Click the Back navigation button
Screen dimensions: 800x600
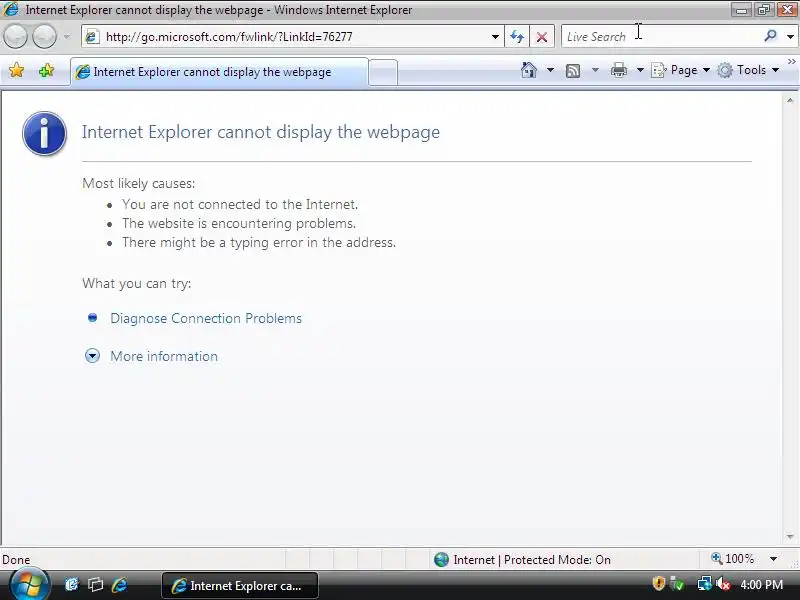point(15,37)
